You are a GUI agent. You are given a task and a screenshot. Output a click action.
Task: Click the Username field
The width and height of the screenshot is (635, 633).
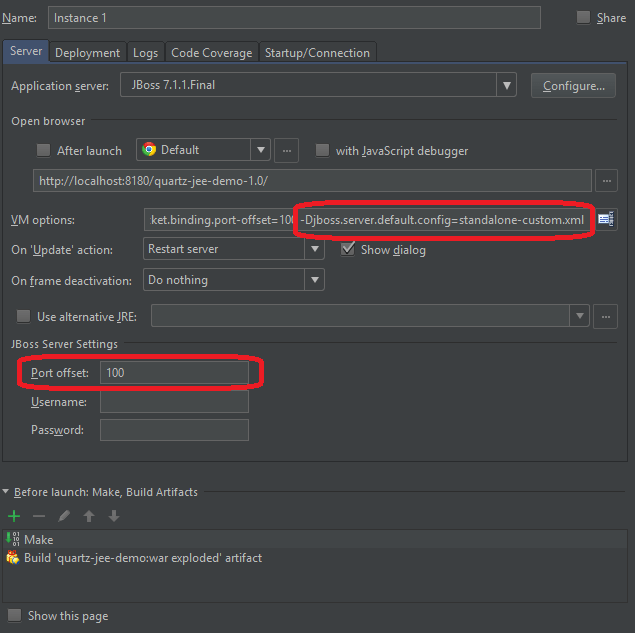pos(174,401)
